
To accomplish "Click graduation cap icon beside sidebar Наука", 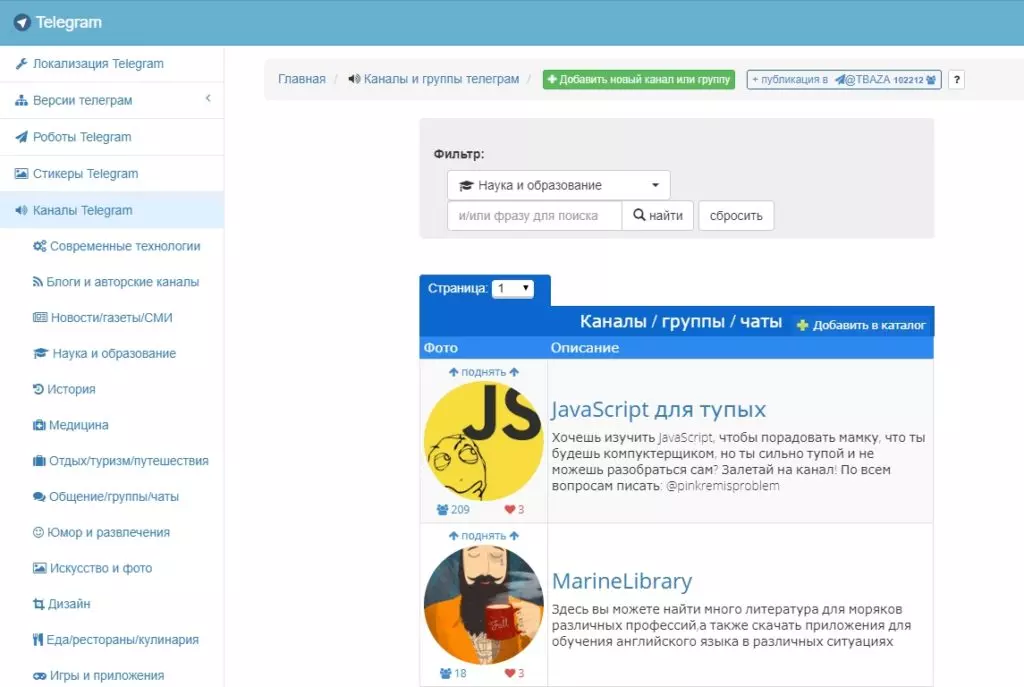I will pos(40,353).
